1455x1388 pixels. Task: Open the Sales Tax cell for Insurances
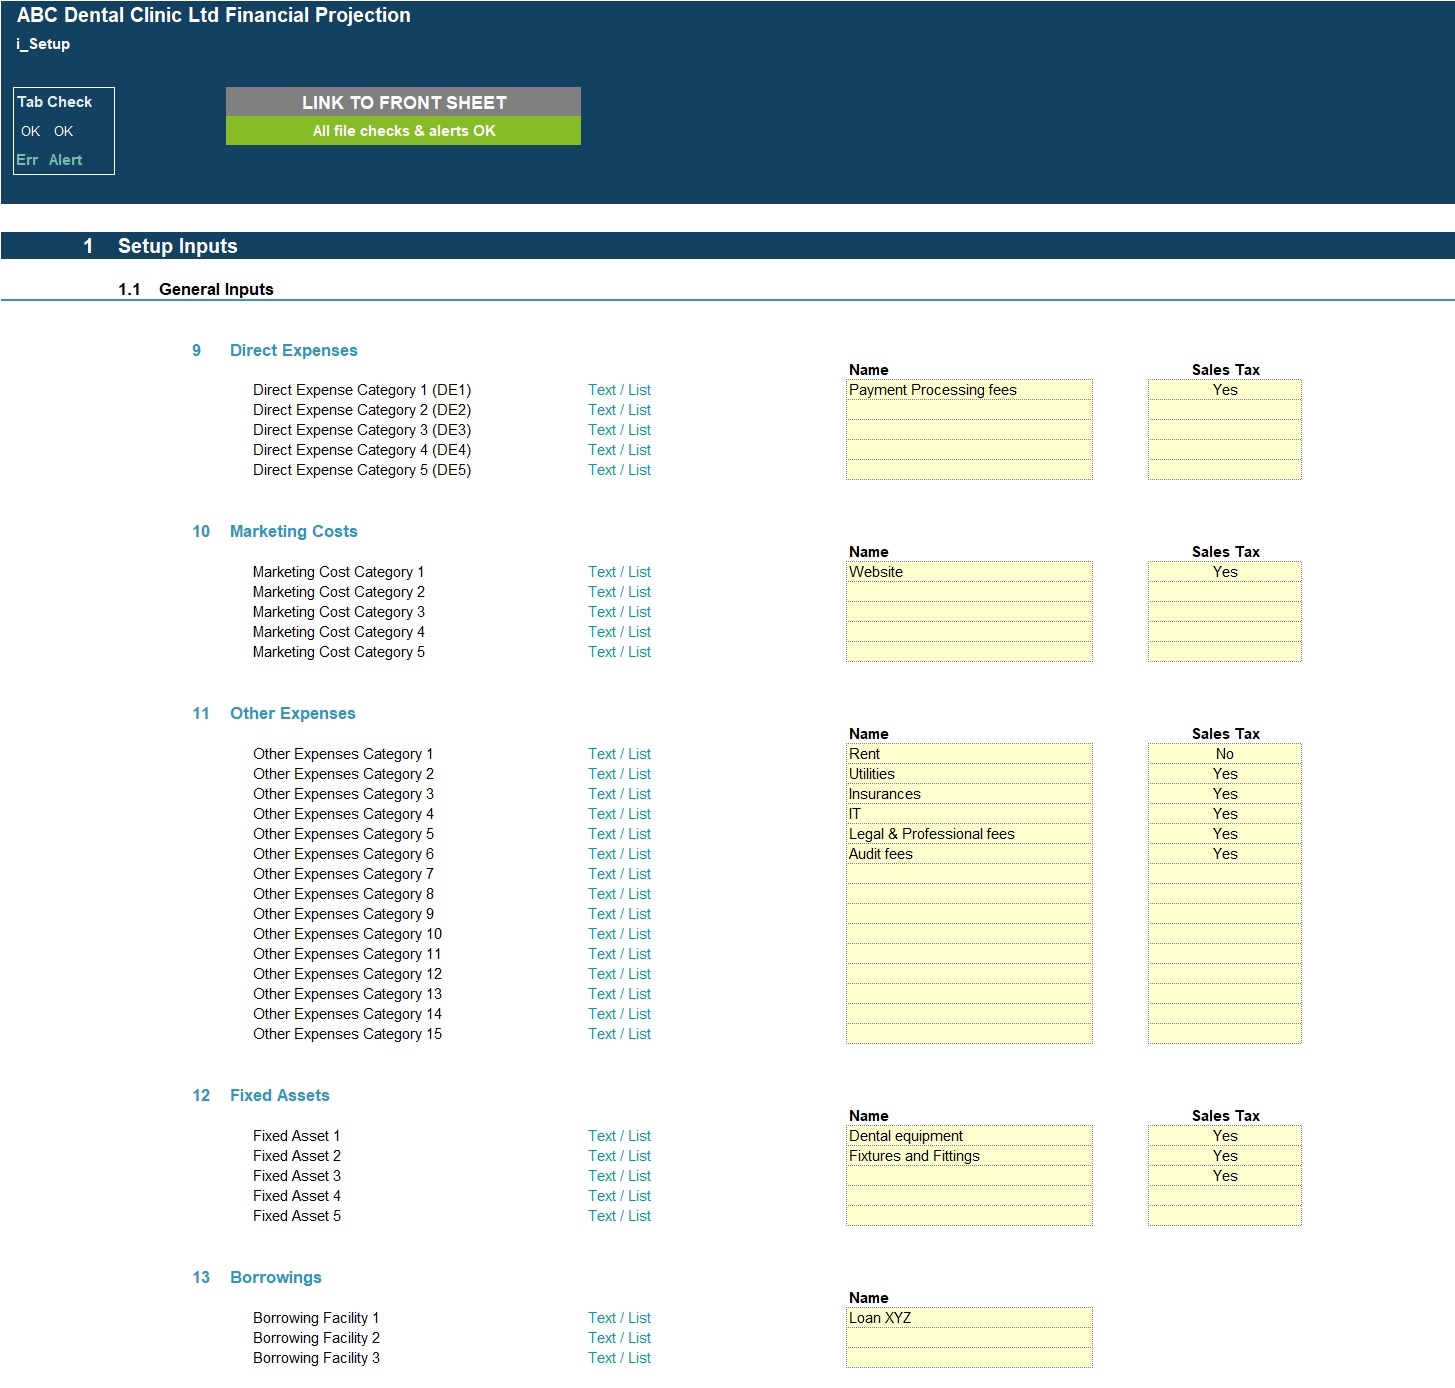[x=1225, y=794]
